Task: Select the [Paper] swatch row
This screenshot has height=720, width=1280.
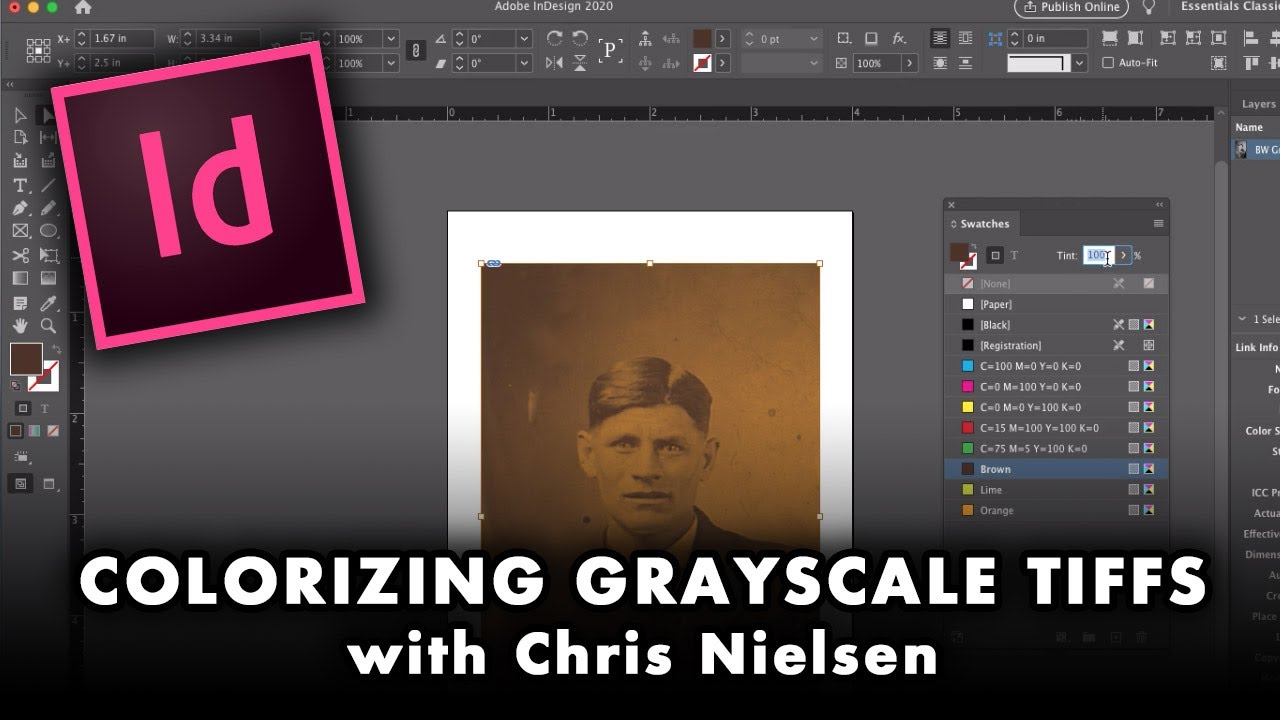Action: pyautogui.click(x=1056, y=304)
